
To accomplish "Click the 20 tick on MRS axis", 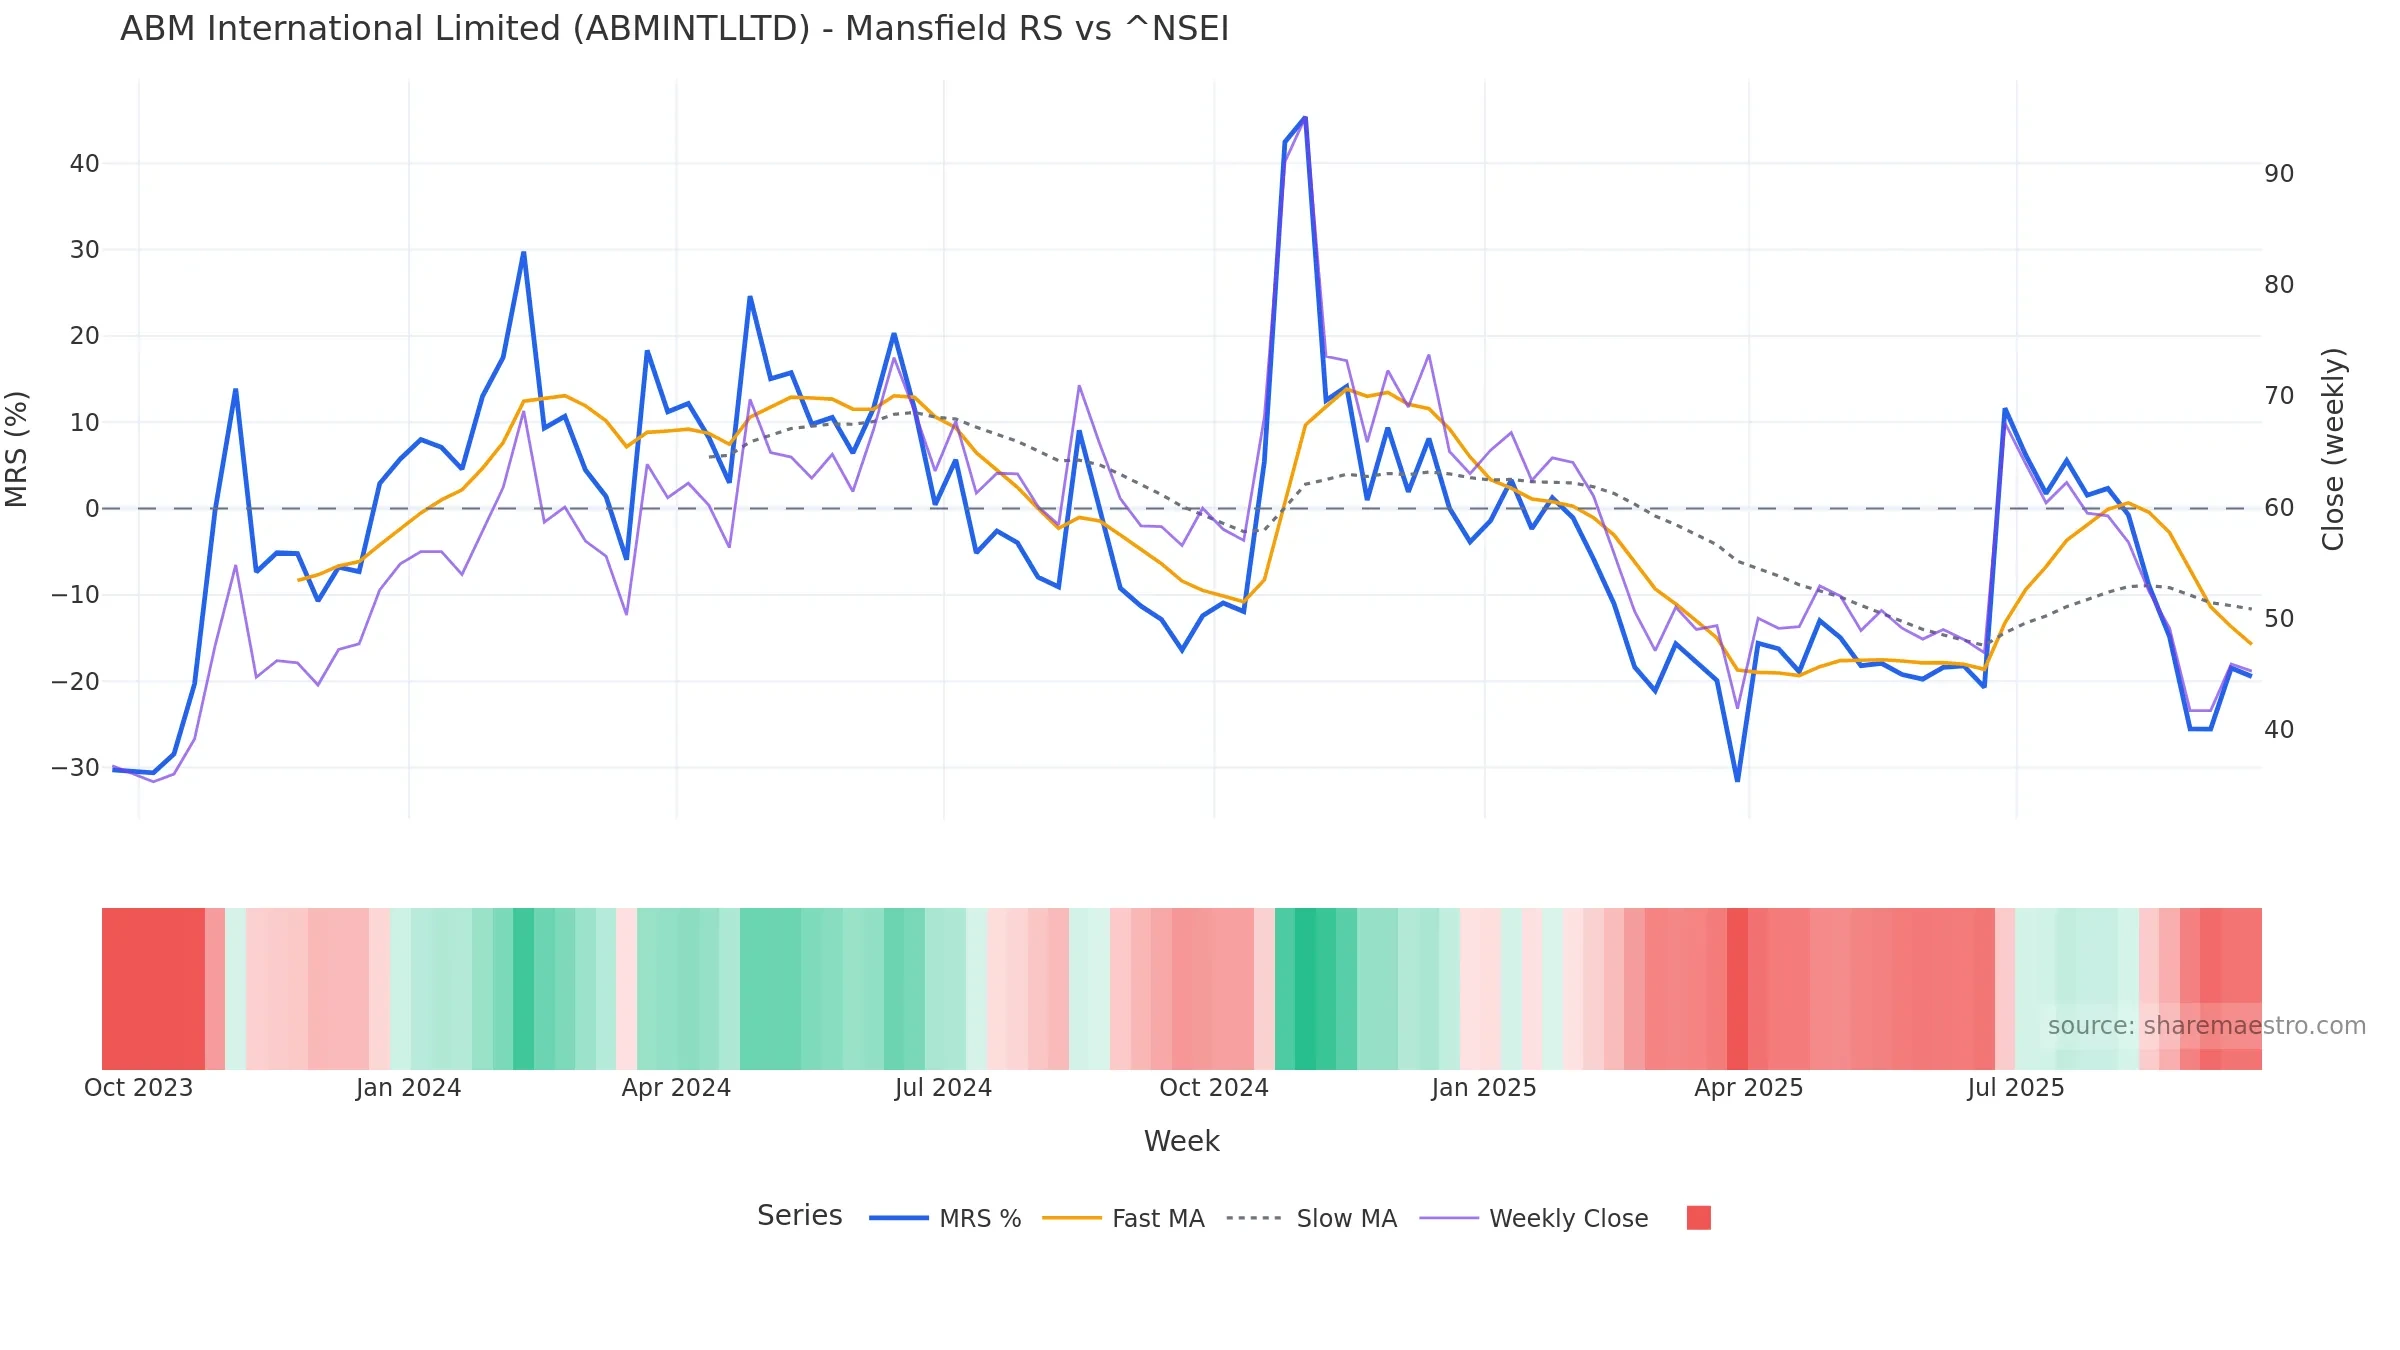I will click(x=84, y=336).
